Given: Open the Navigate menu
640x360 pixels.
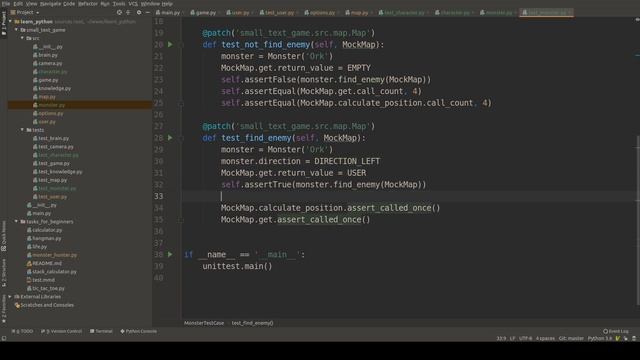Looking at the screenshot, I should point(50,4).
